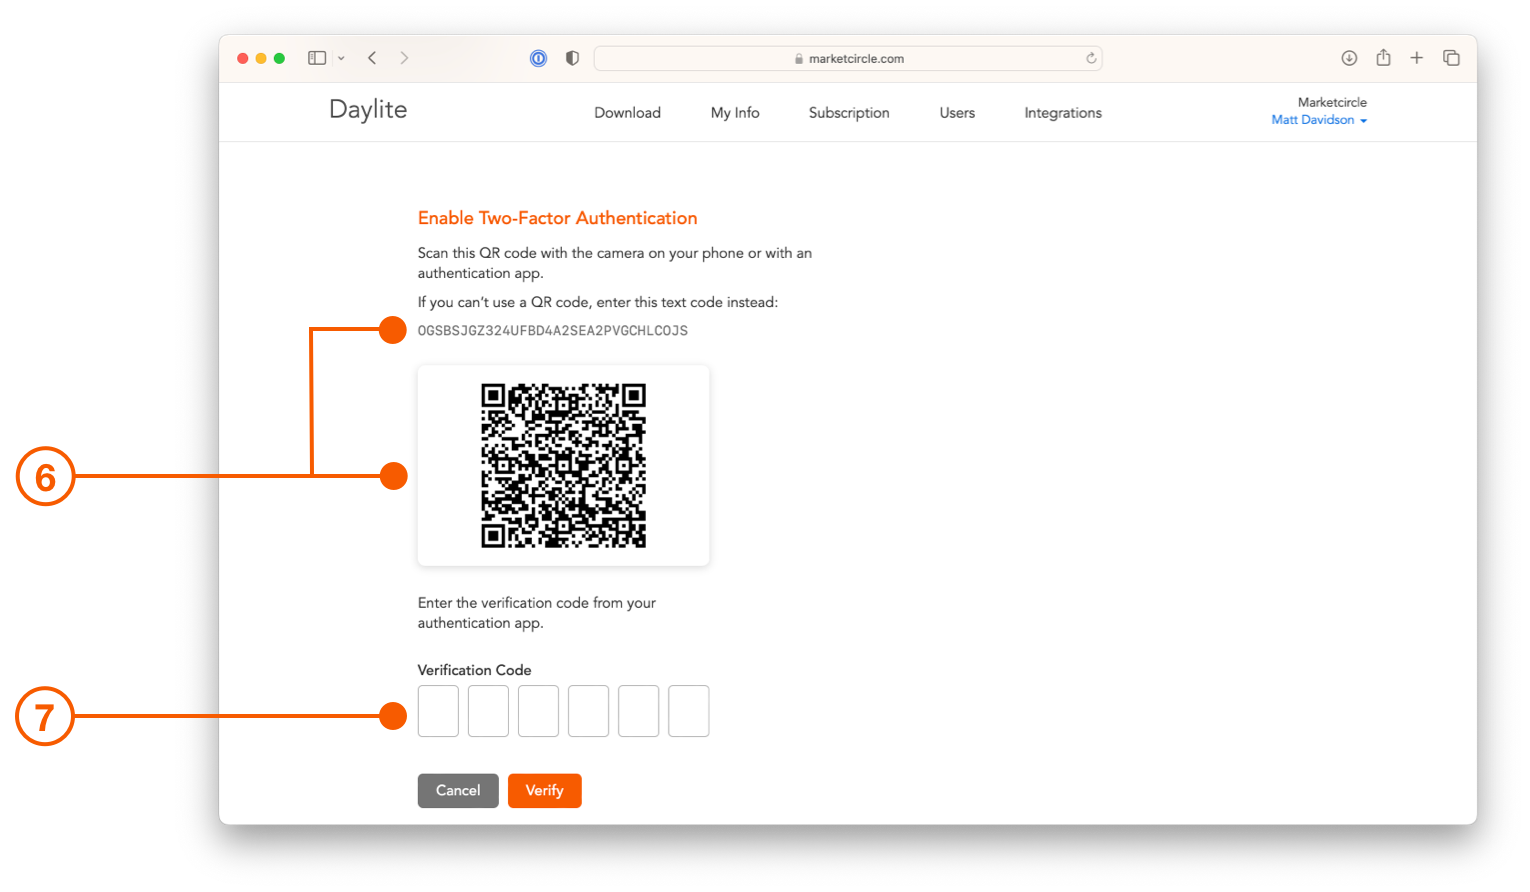The image size is (1530, 892).
Task: Reload the page with refresh icon
Action: point(1091,58)
